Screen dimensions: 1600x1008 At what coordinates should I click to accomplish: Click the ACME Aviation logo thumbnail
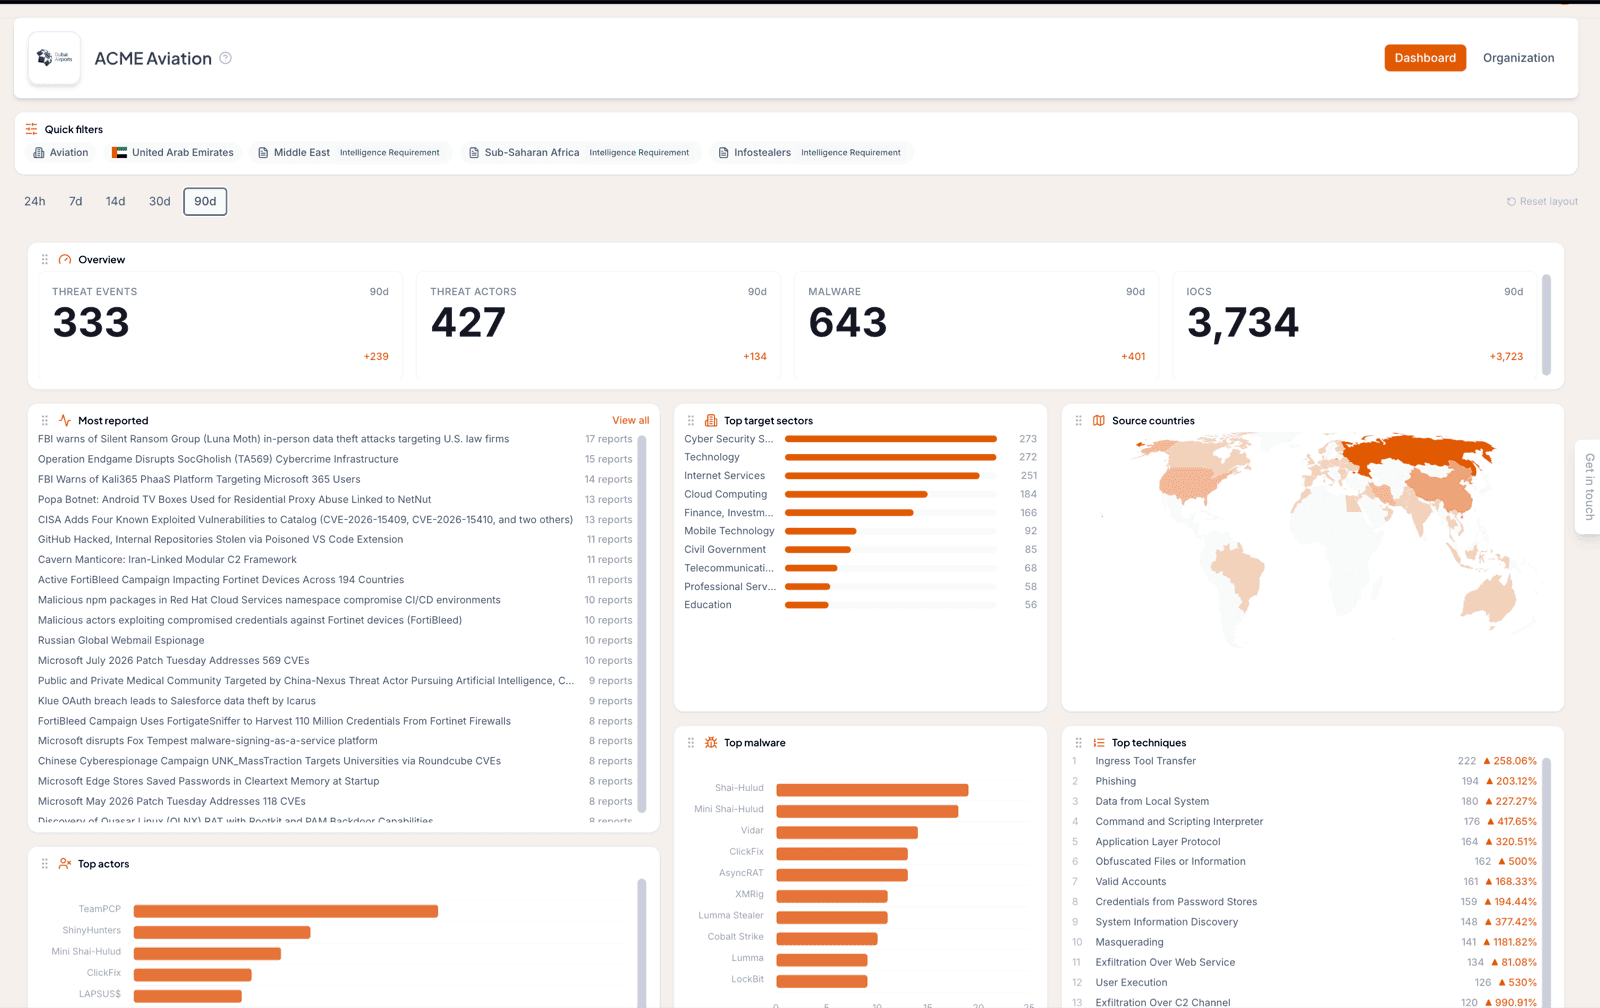pos(54,58)
